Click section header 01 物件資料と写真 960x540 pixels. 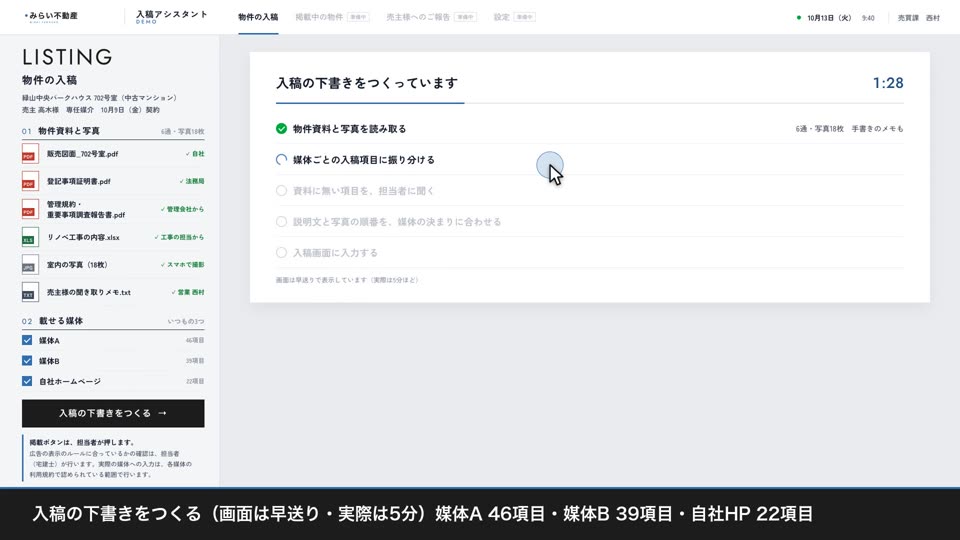[61, 131]
